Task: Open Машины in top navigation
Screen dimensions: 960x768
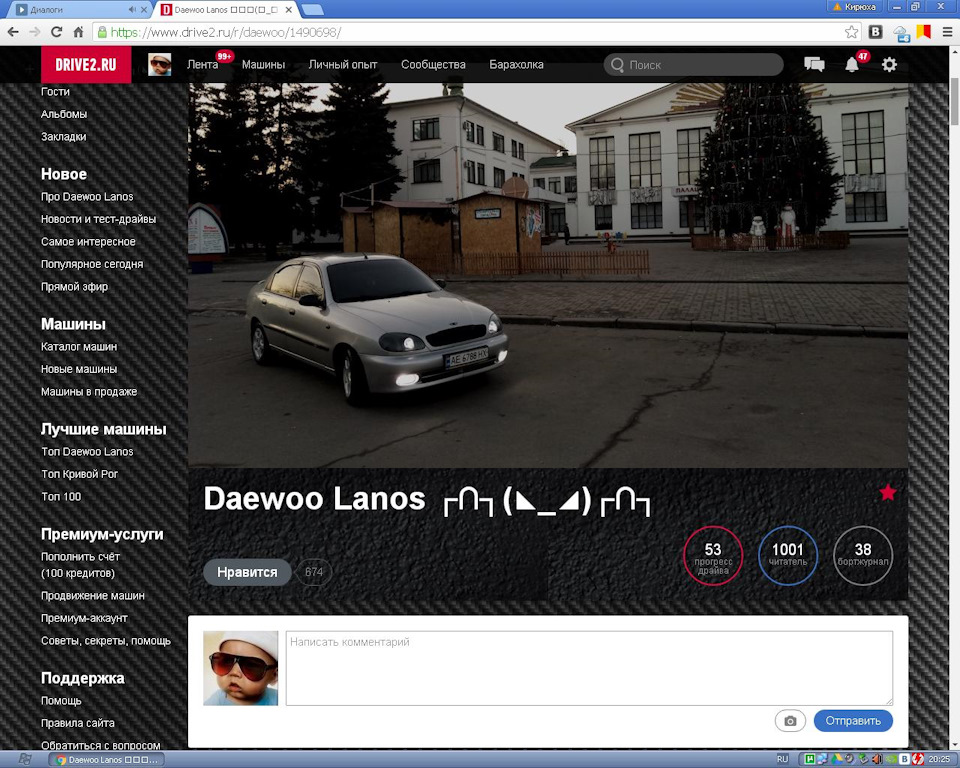Action: [x=263, y=64]
